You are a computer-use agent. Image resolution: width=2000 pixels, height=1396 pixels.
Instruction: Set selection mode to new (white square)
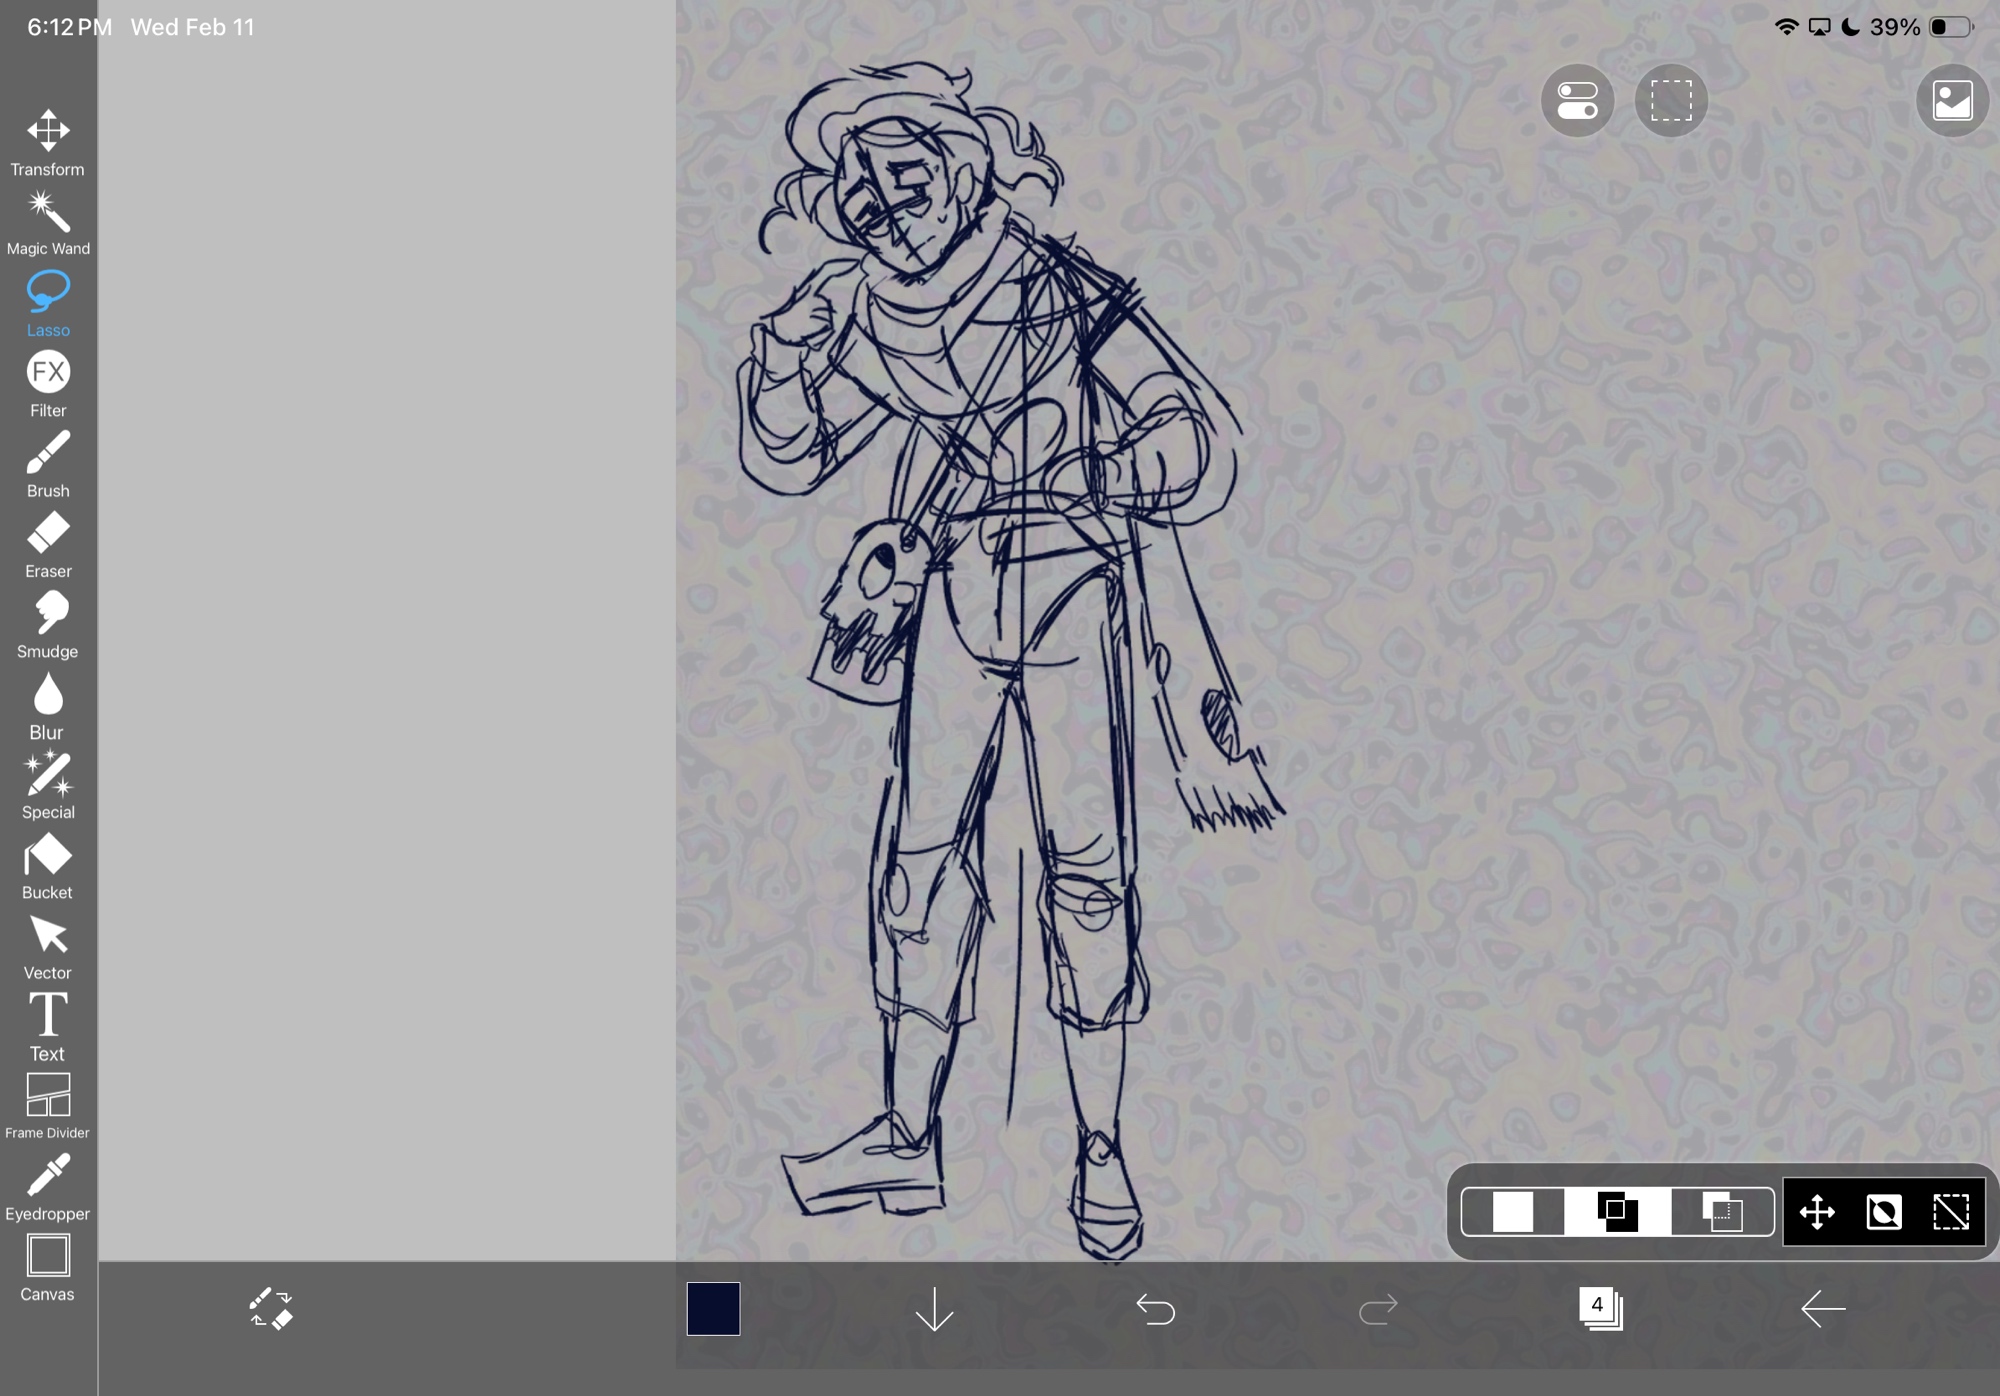[1512, 1212]
